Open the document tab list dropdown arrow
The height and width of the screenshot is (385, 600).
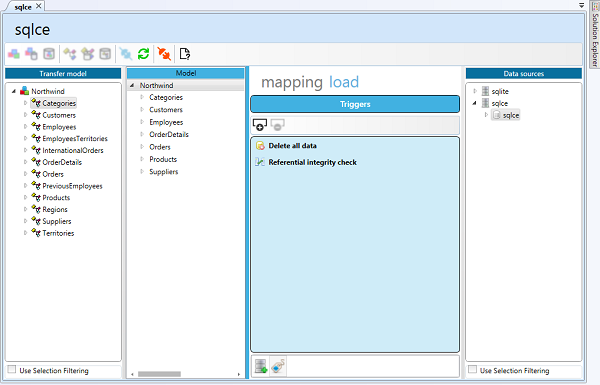[x=581, y=5]
